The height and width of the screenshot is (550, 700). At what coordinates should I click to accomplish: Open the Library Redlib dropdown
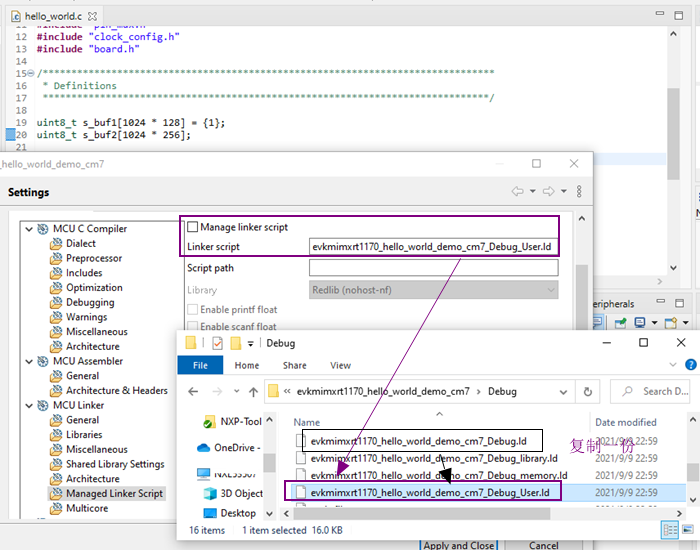point(433,290)
